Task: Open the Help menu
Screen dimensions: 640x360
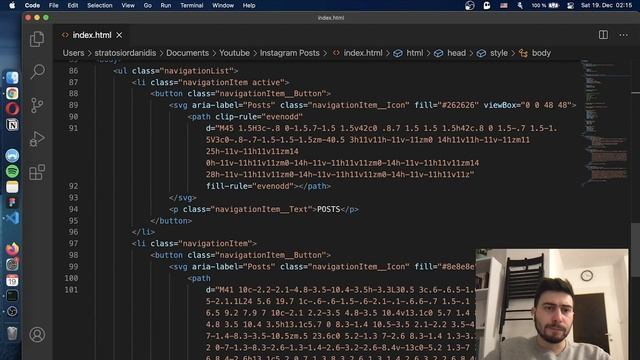Action: pos(249,5)
